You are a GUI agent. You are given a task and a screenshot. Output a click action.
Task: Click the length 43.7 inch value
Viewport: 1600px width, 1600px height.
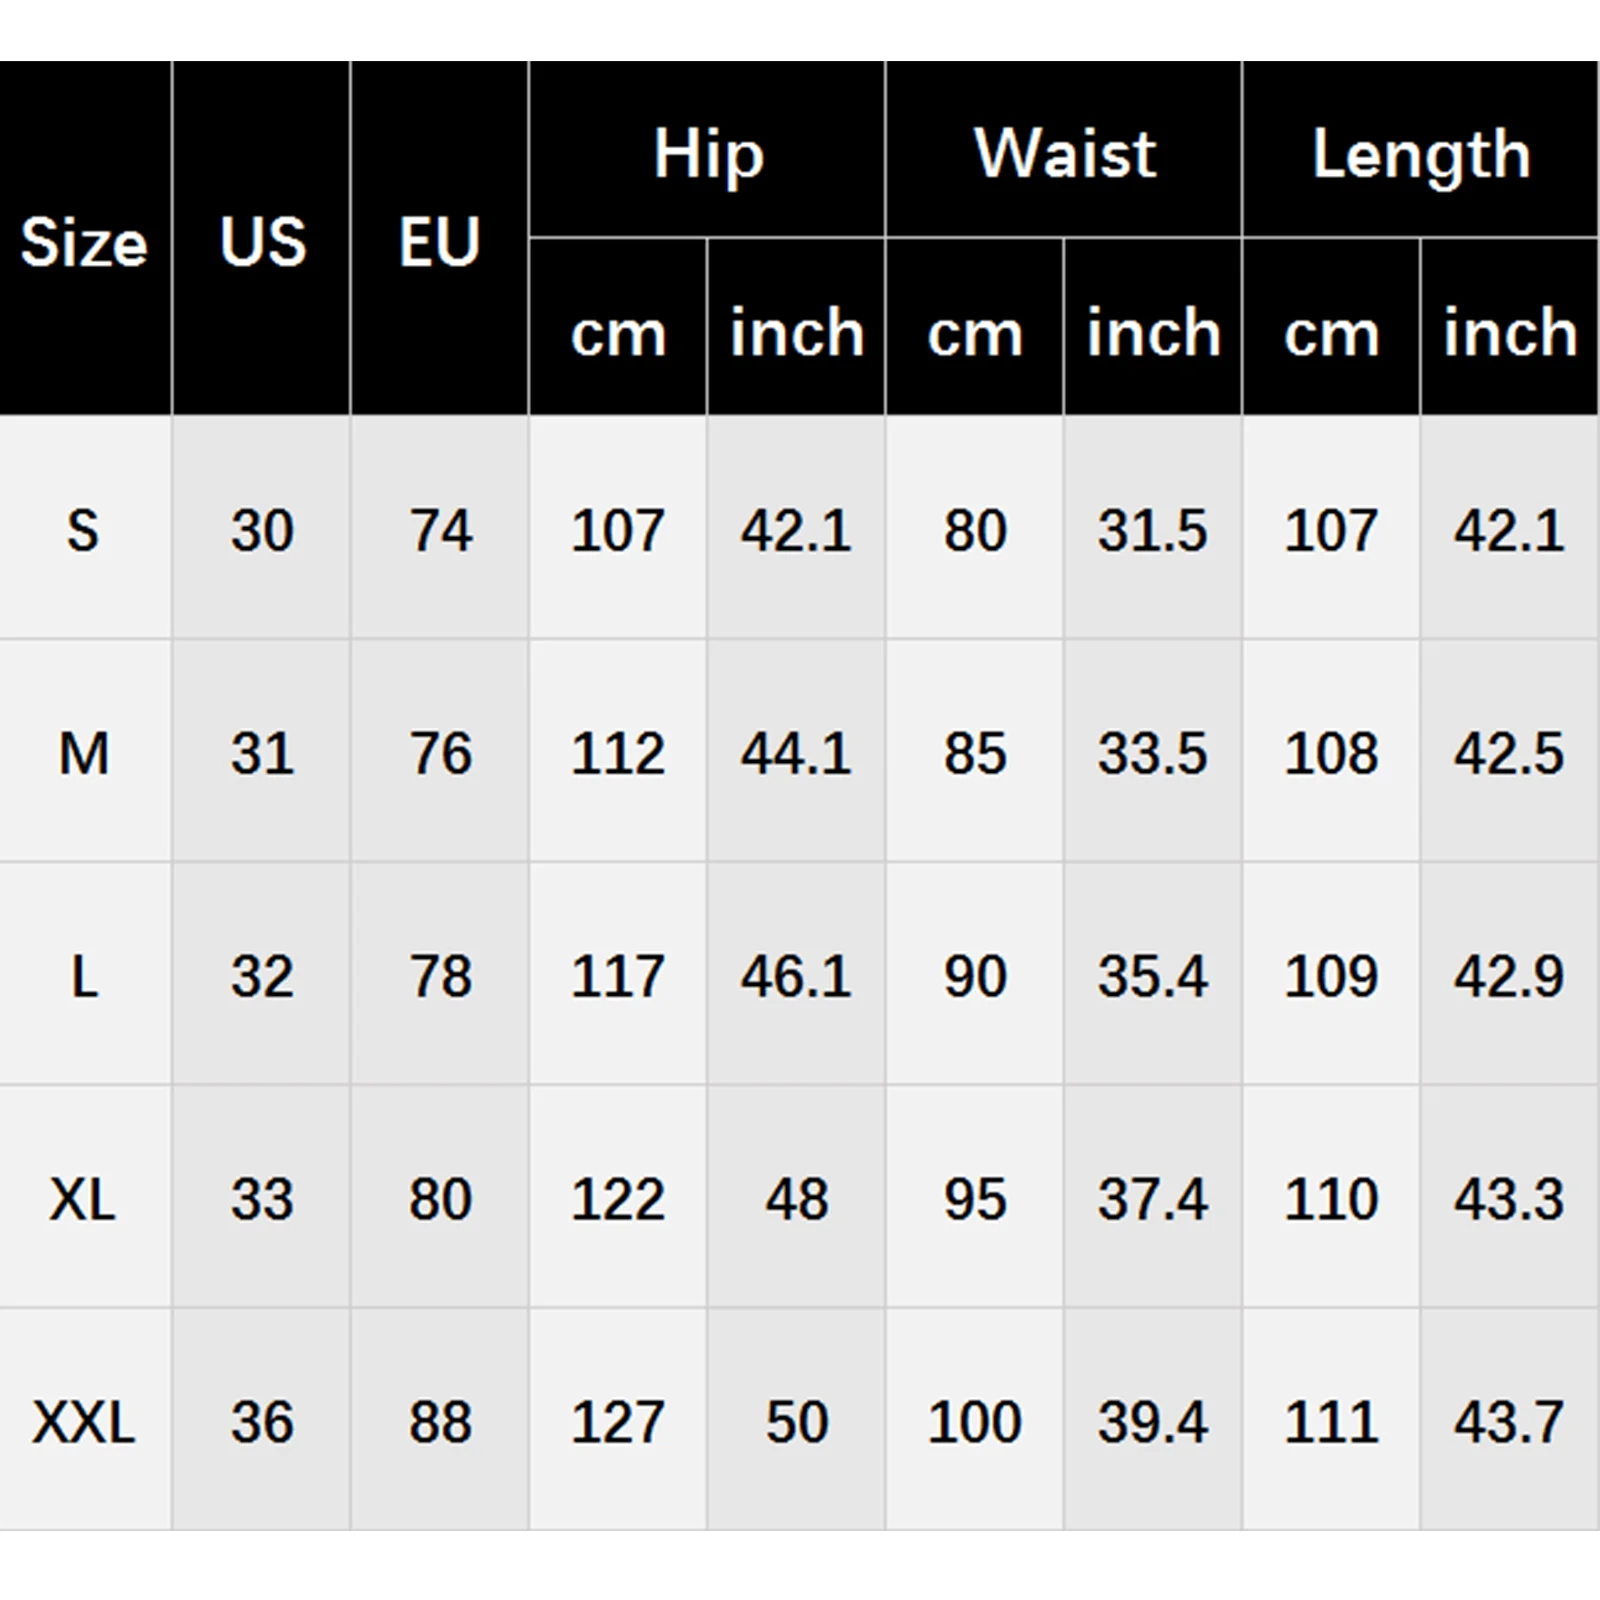(x=1509, y=1421)
